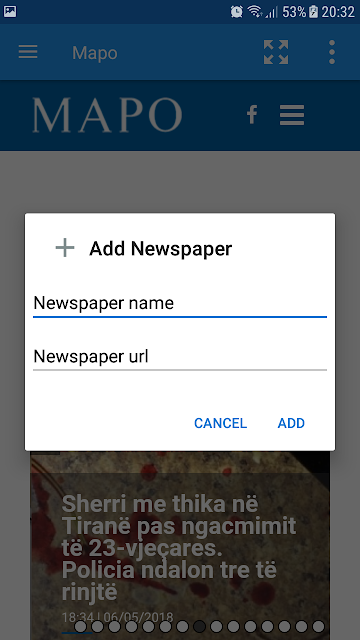Viewport: 360px width, 640px height.
Task: Tap plus icon beside Add Newspaper
Action: (65, 248)
